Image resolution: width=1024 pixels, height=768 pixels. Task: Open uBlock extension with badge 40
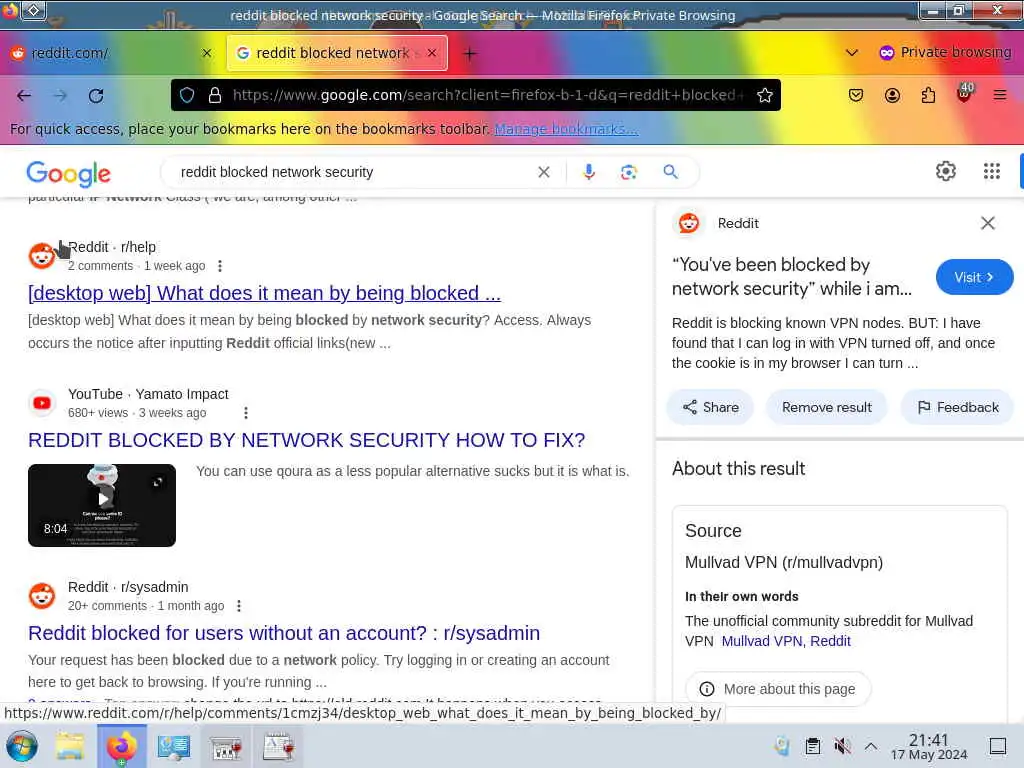pyautogui.click(x=965, y=93)
